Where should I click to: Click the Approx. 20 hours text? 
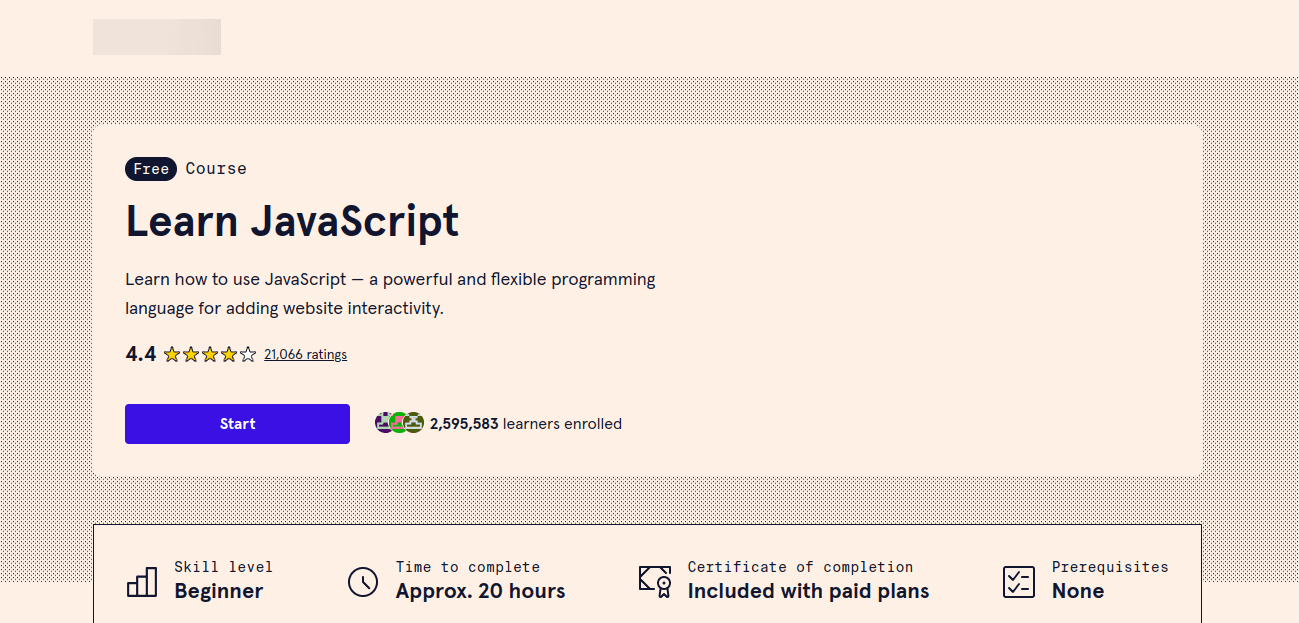point(480,591)
